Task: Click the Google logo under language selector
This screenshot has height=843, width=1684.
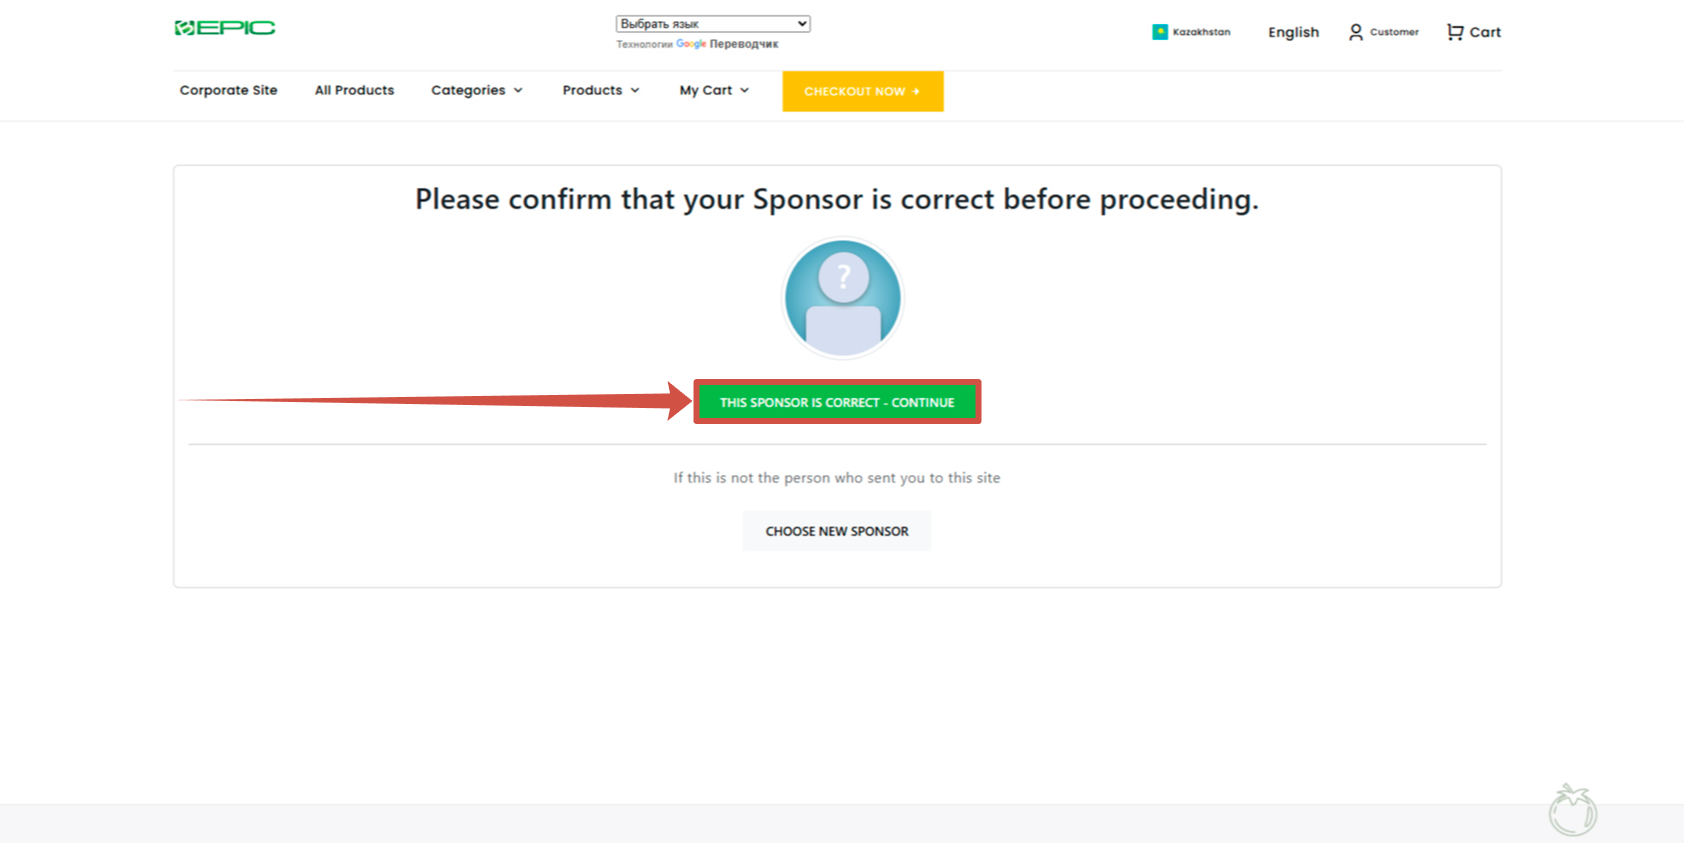Action: pyautogui.click(x=691, y=44)
